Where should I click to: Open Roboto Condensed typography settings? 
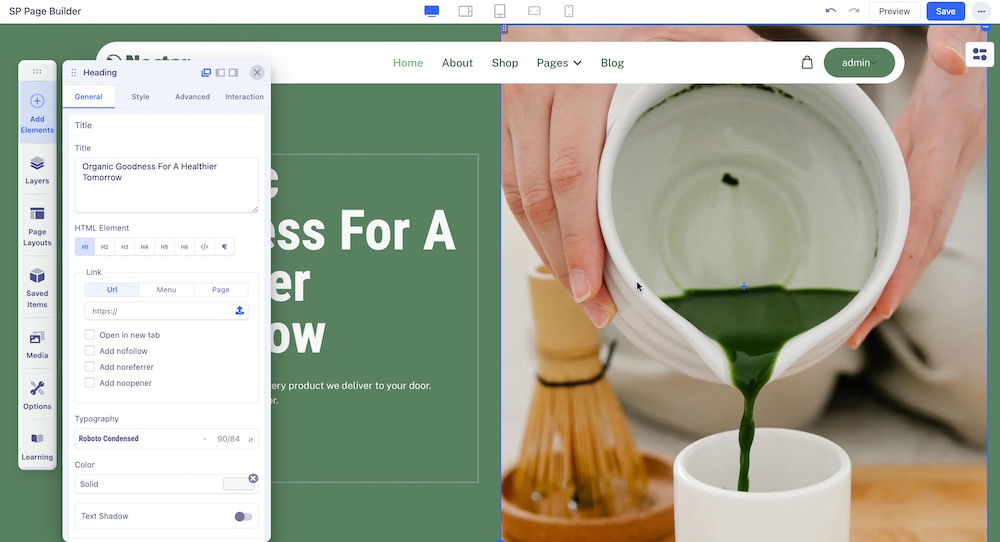(x=166, y=439)
